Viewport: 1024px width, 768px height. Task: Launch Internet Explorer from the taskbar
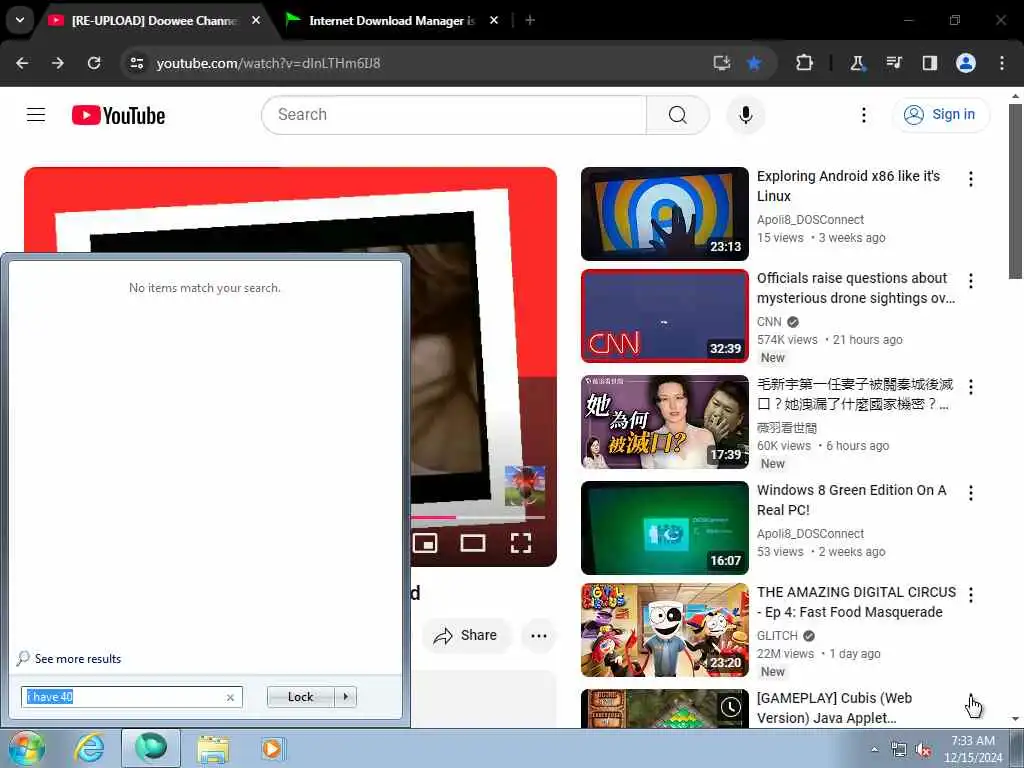89,748
